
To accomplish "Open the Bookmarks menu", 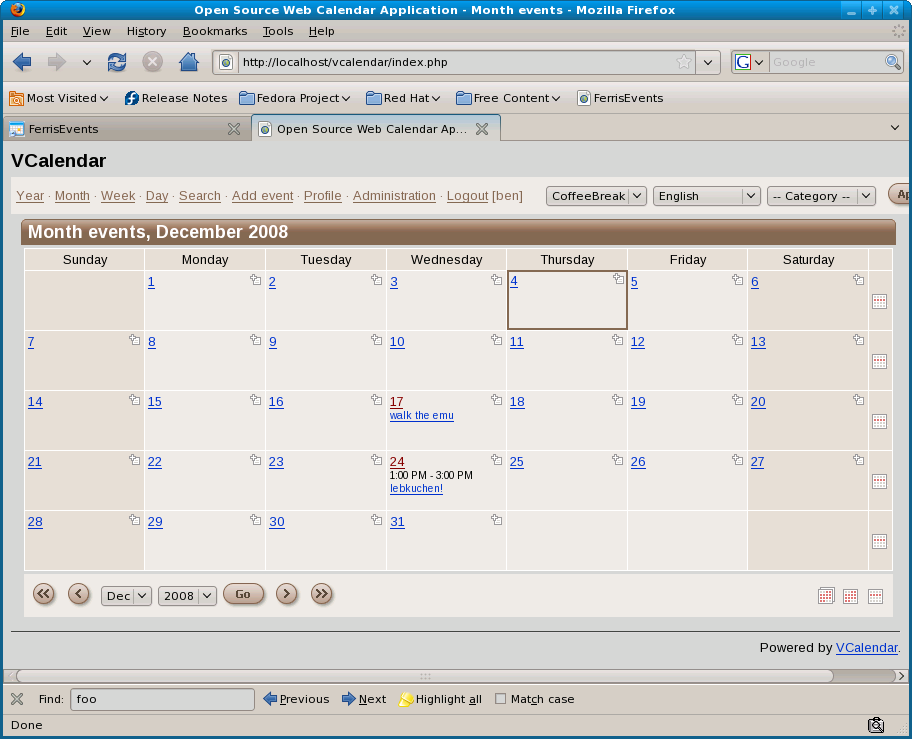I will pos(215,31).
